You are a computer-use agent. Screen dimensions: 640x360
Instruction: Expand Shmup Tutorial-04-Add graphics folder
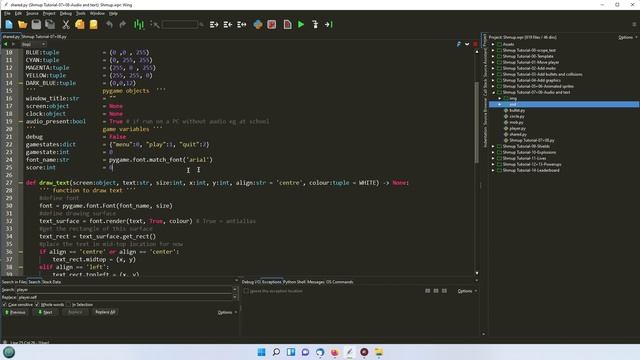[x=493, y=80]
